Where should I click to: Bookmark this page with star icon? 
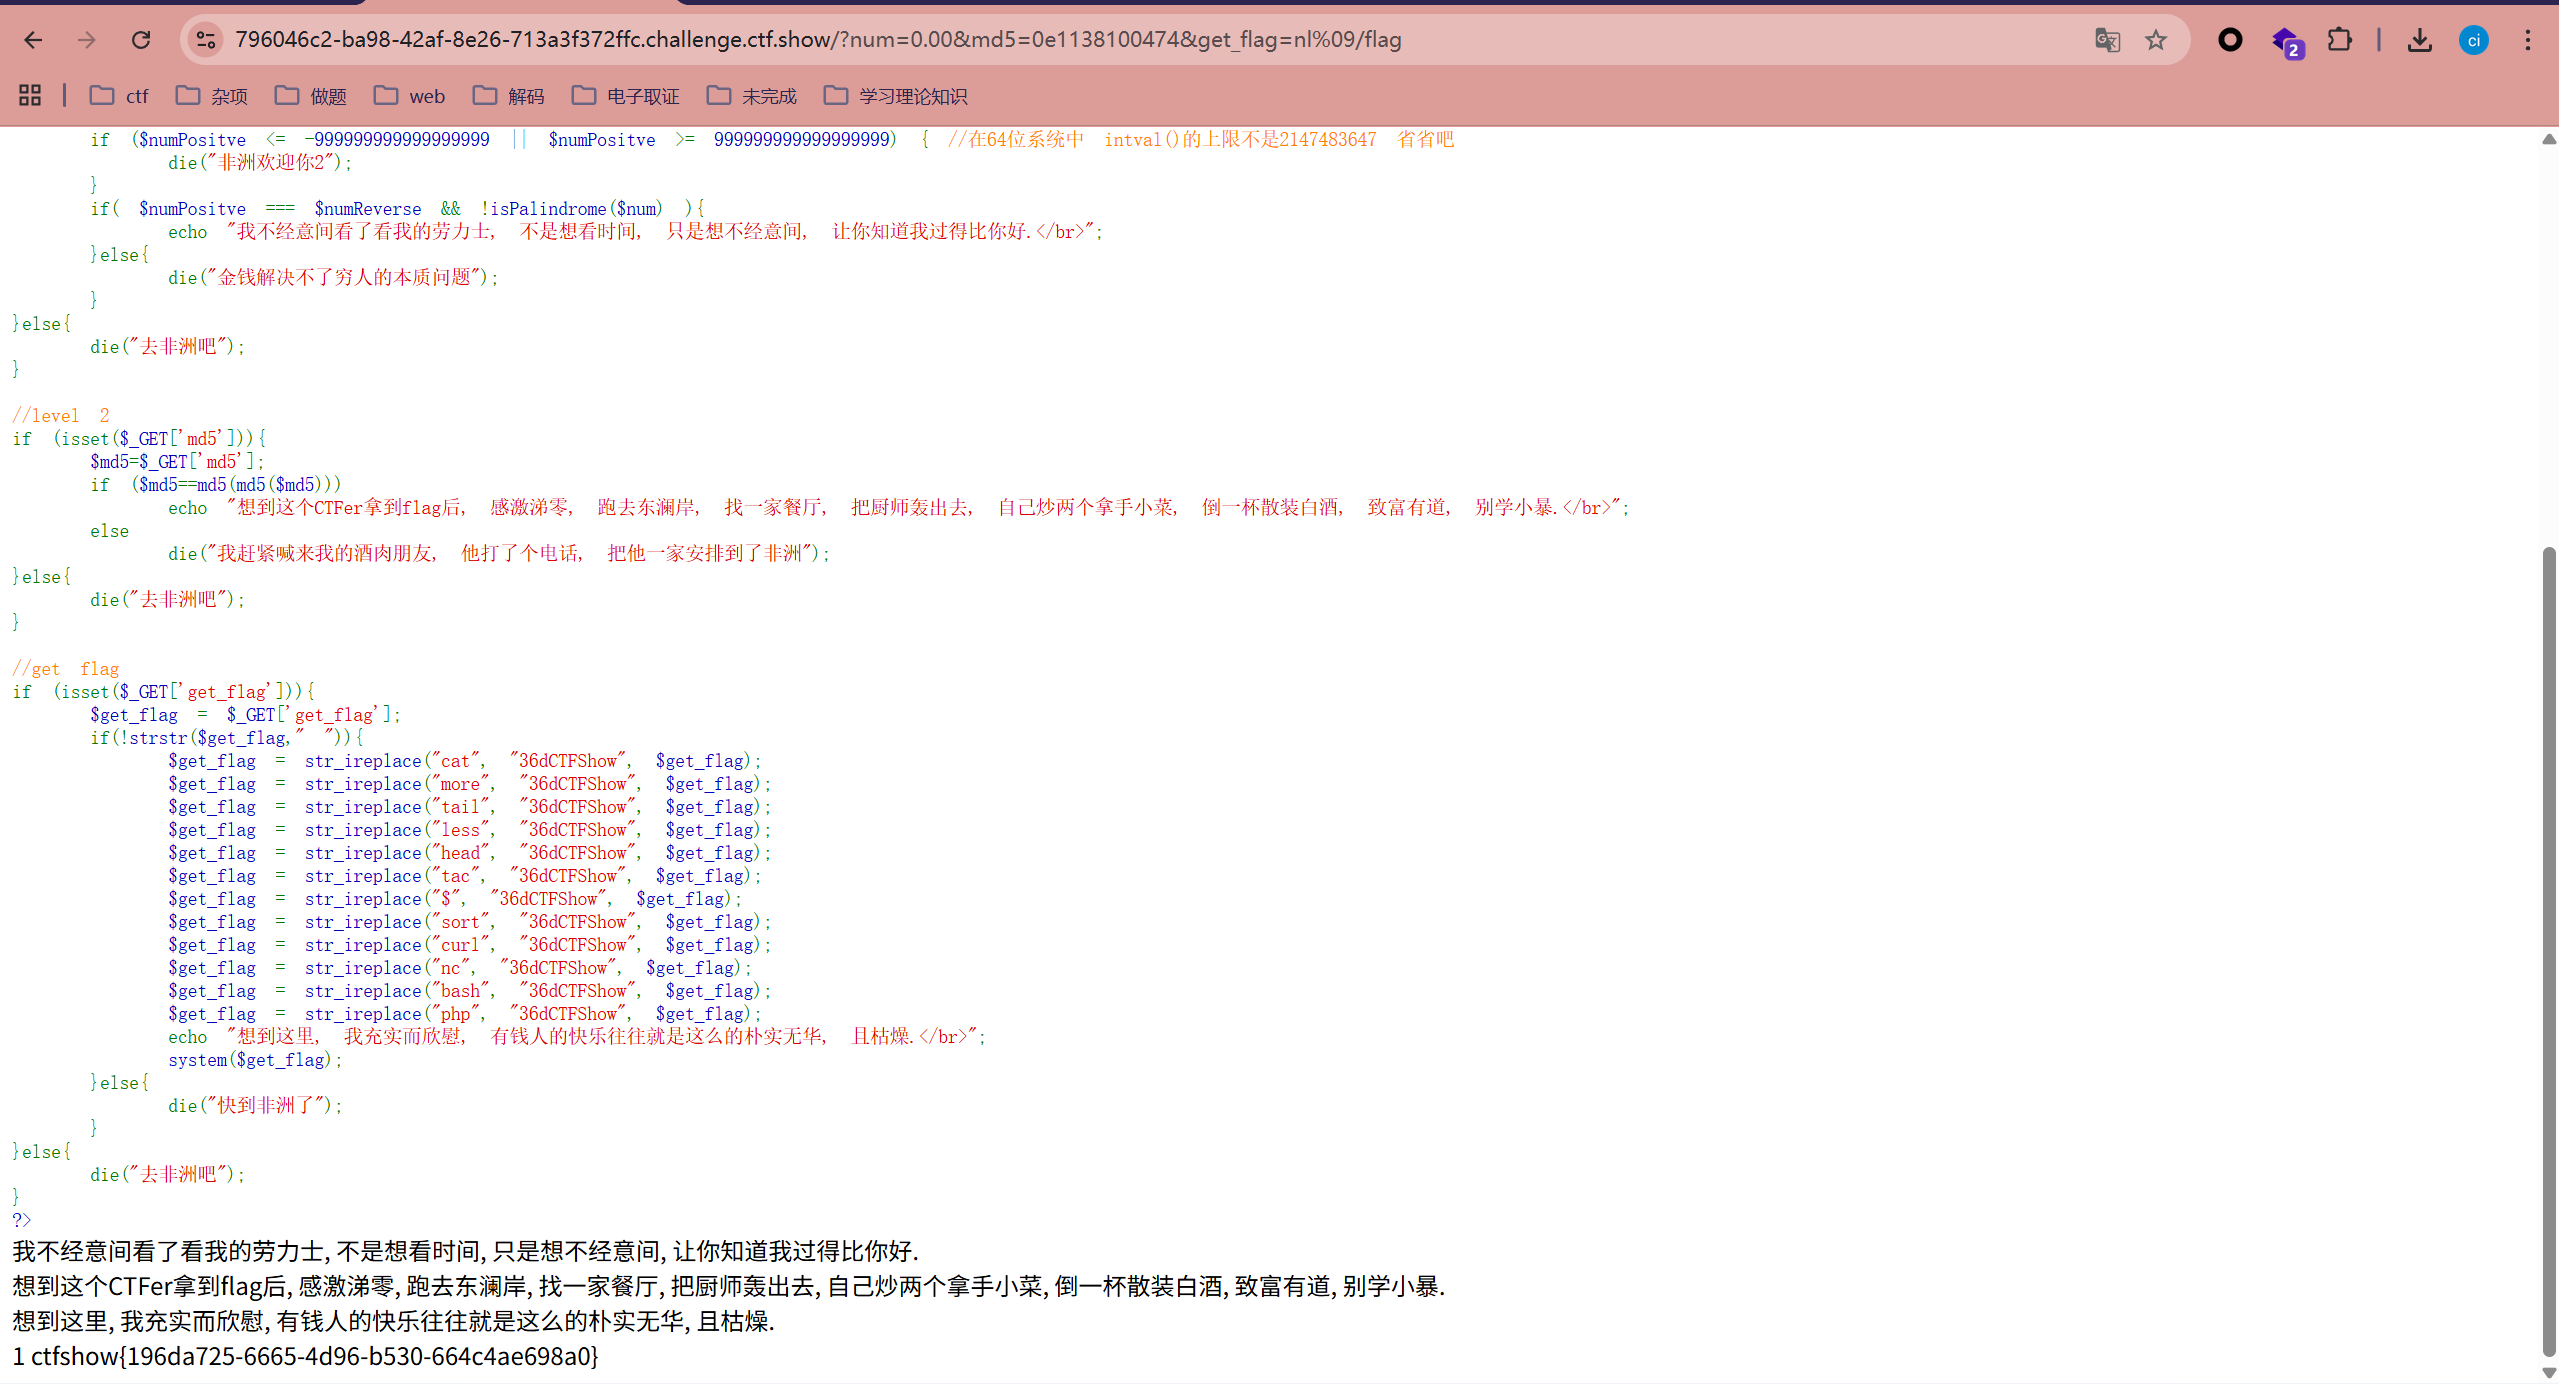[2156, 40]
